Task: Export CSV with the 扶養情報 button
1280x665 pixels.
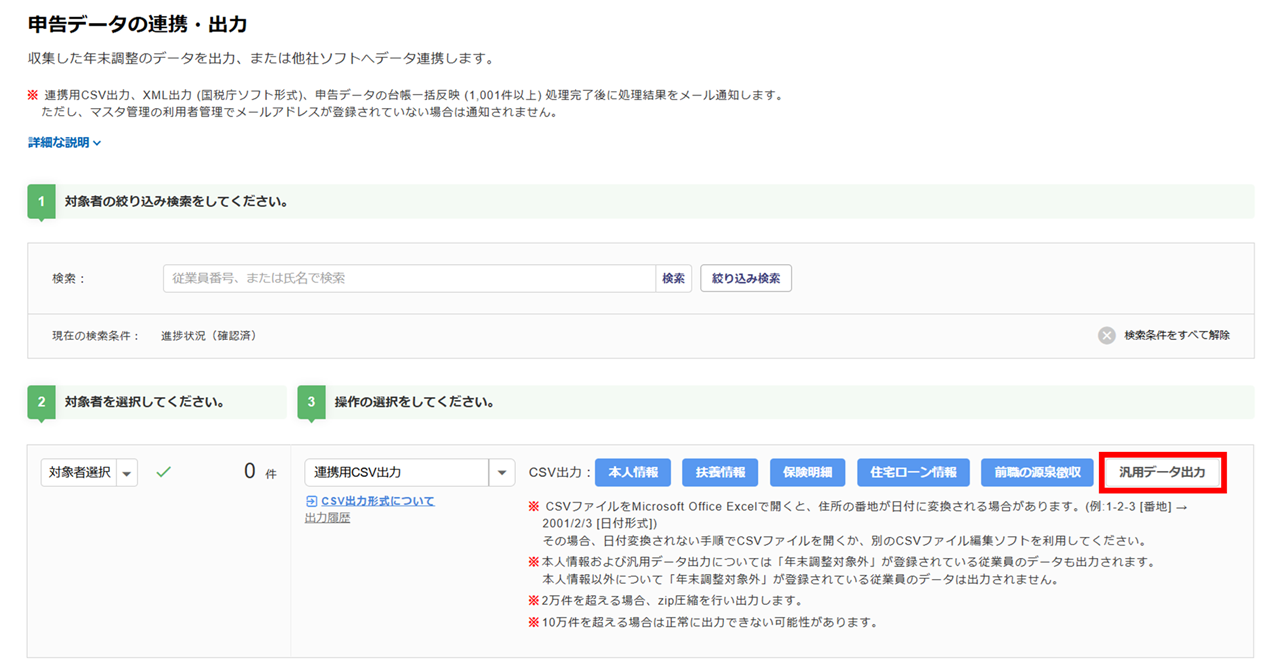Action: click(720, 472)
